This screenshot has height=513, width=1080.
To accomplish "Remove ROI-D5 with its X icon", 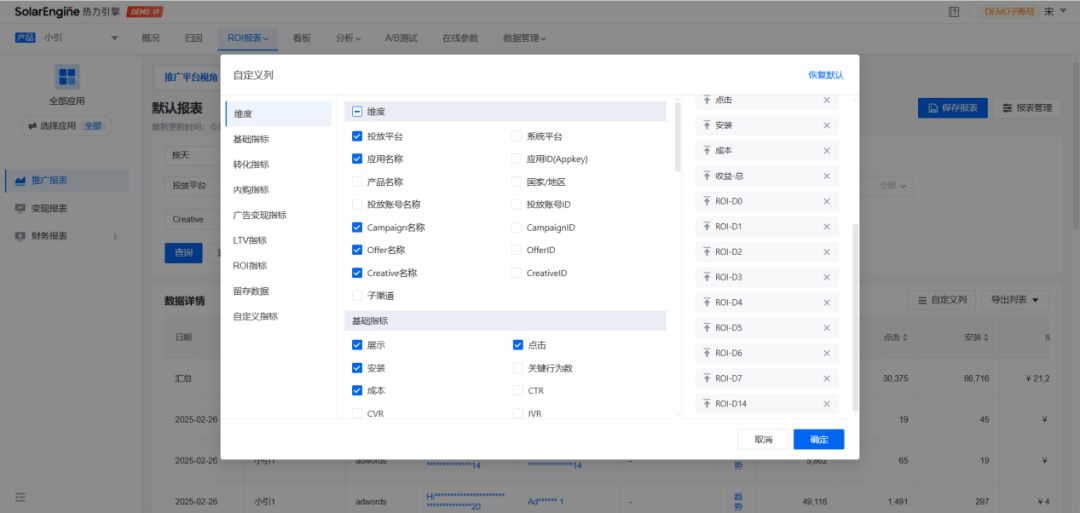I will pos(827,328).
